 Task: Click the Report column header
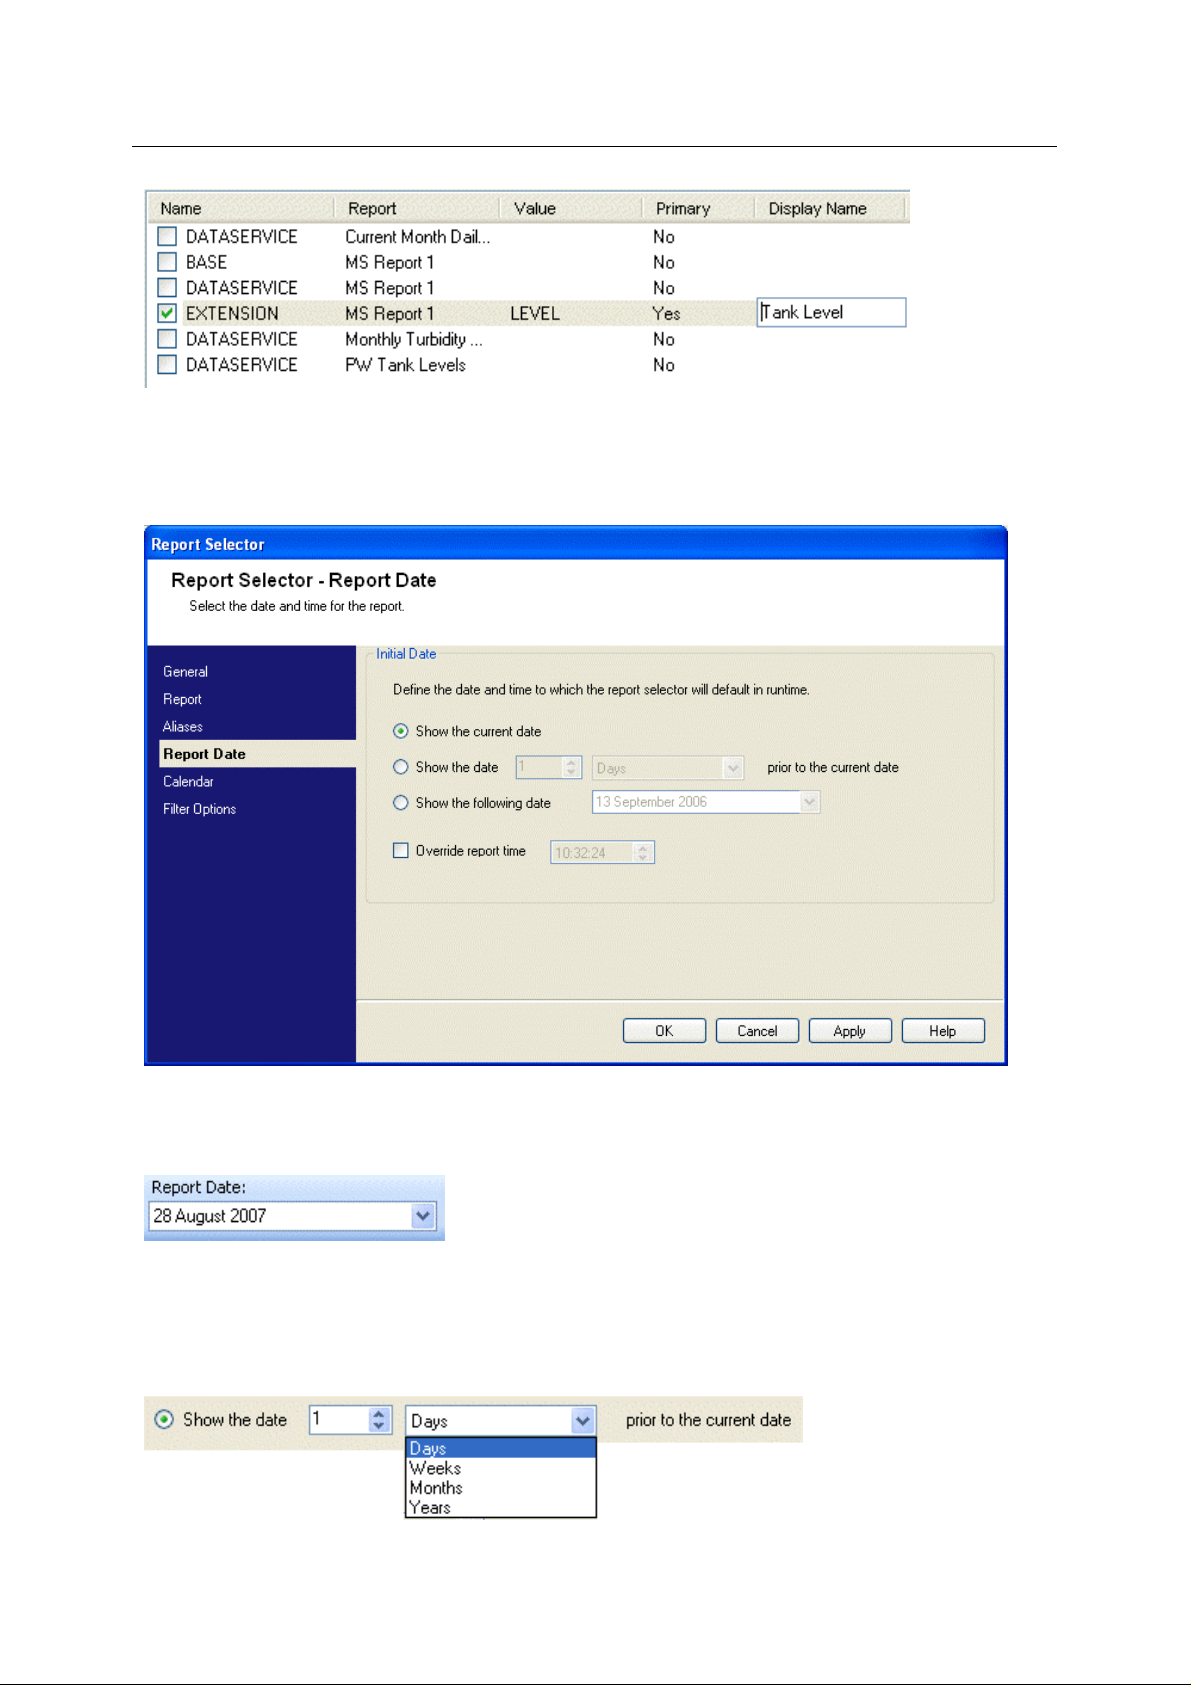click(417, 208)
